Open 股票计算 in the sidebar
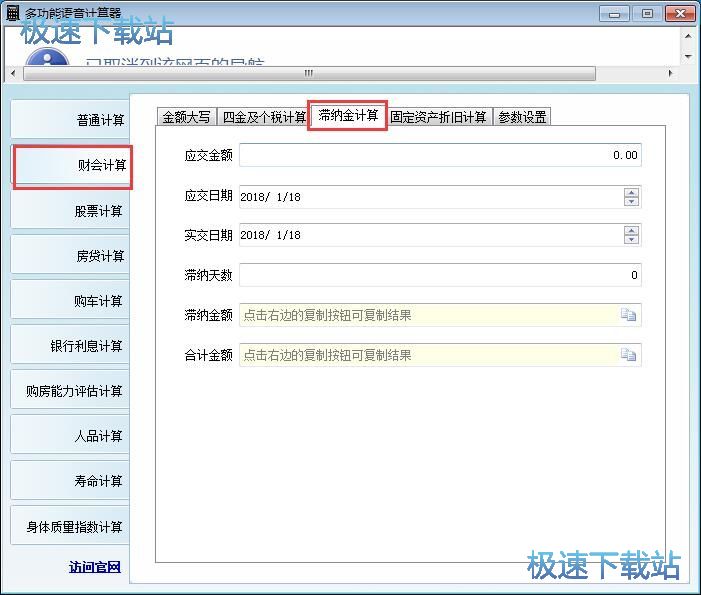Image resolution: width=701 pixels, height=595 pixels. 70,211
